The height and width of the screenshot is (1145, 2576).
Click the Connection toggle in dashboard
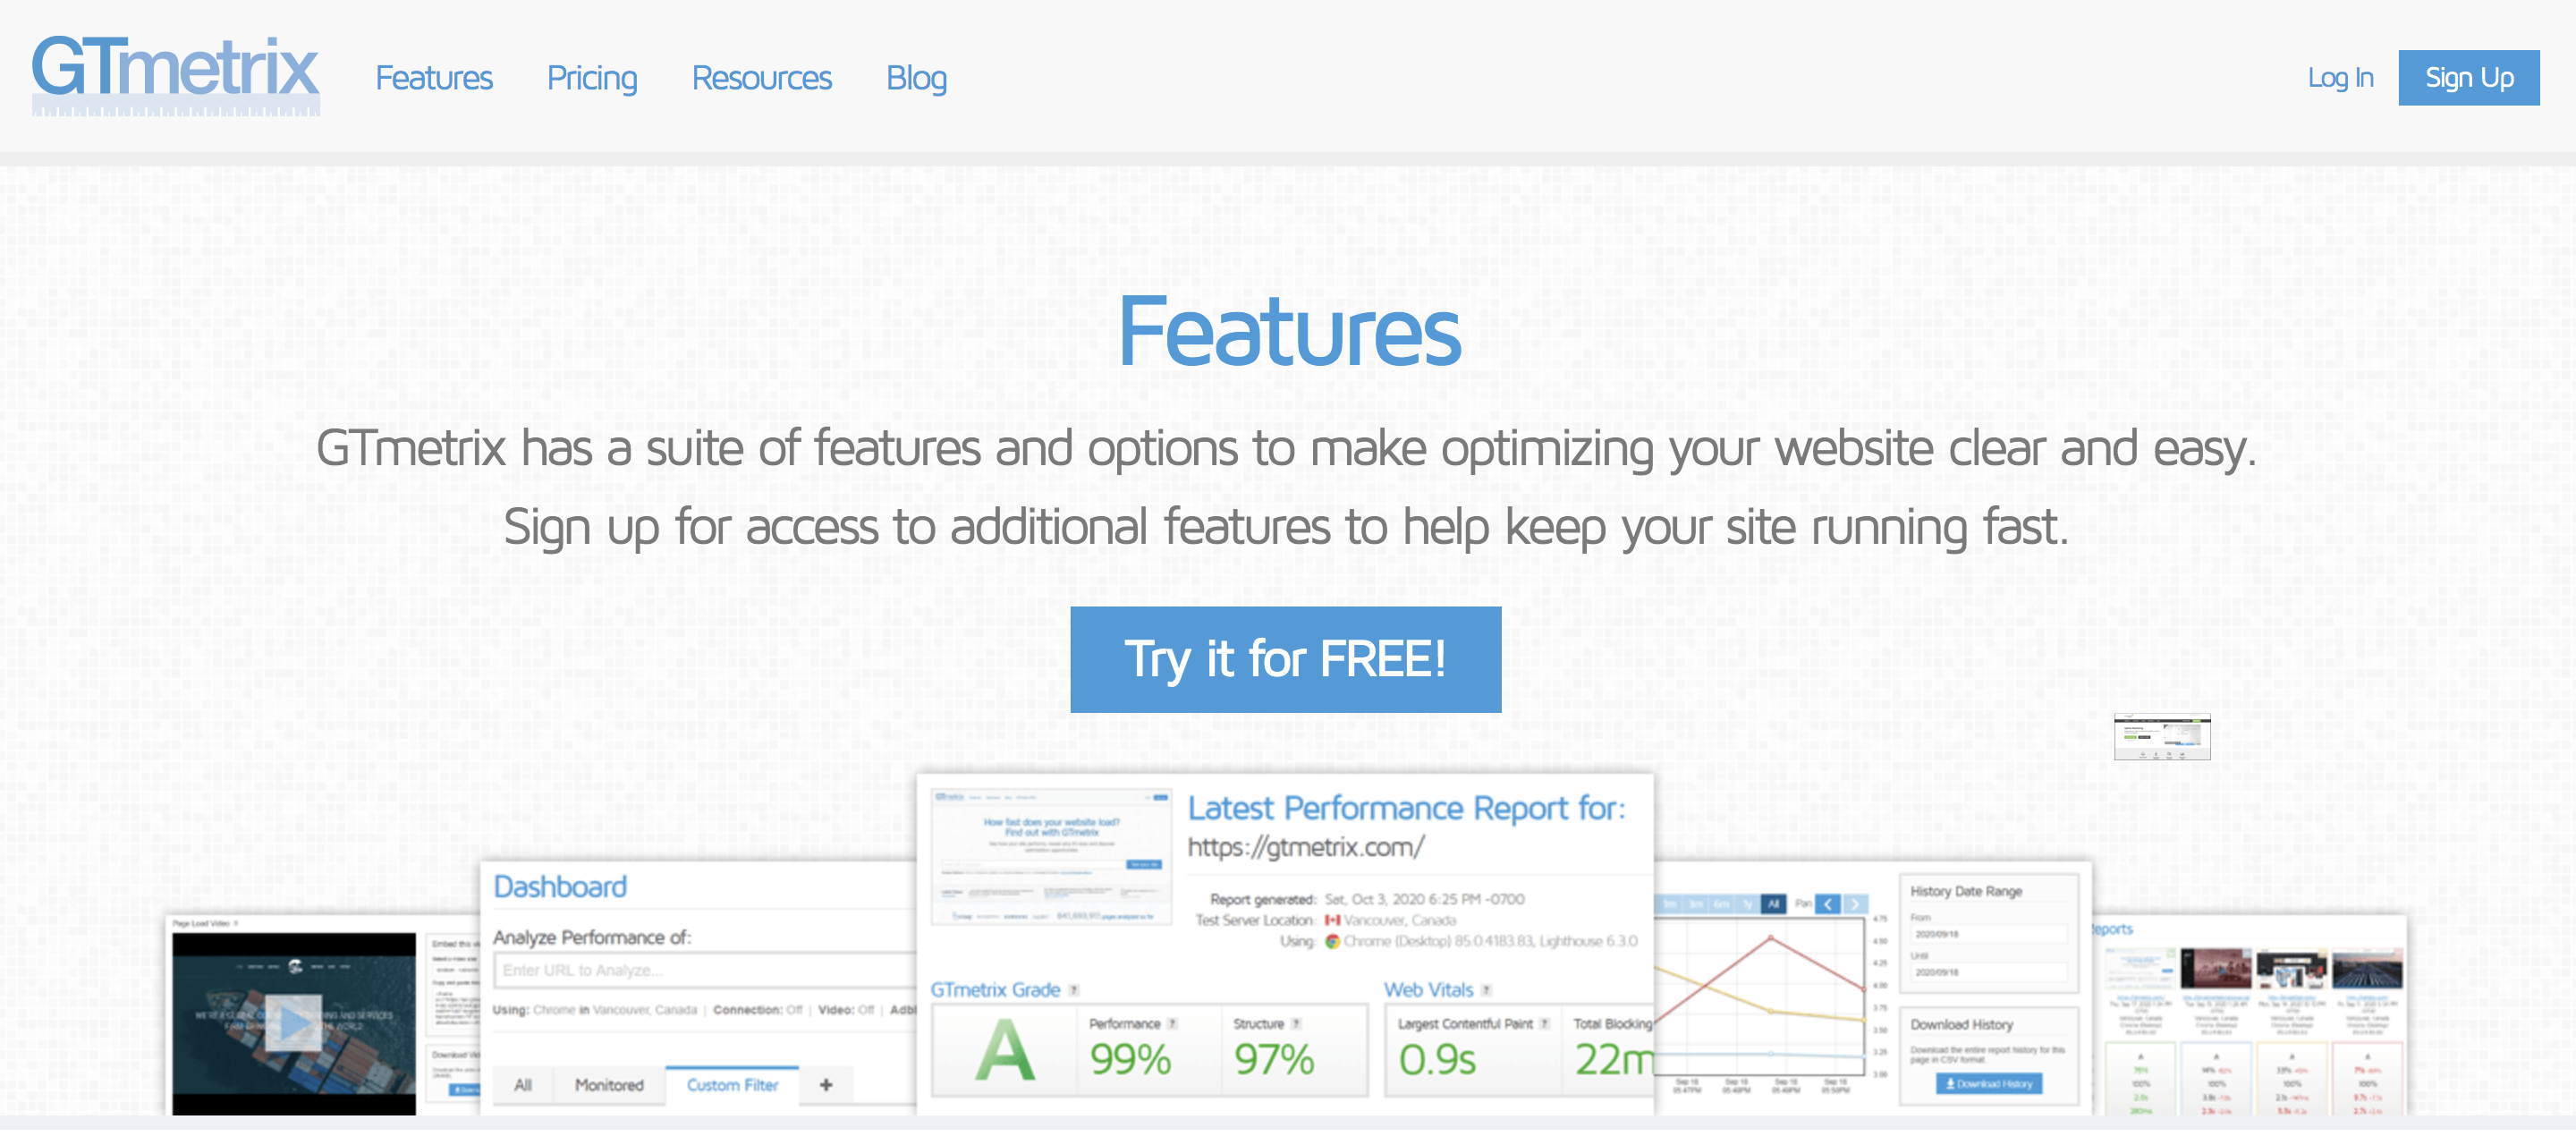point(787,1010)
